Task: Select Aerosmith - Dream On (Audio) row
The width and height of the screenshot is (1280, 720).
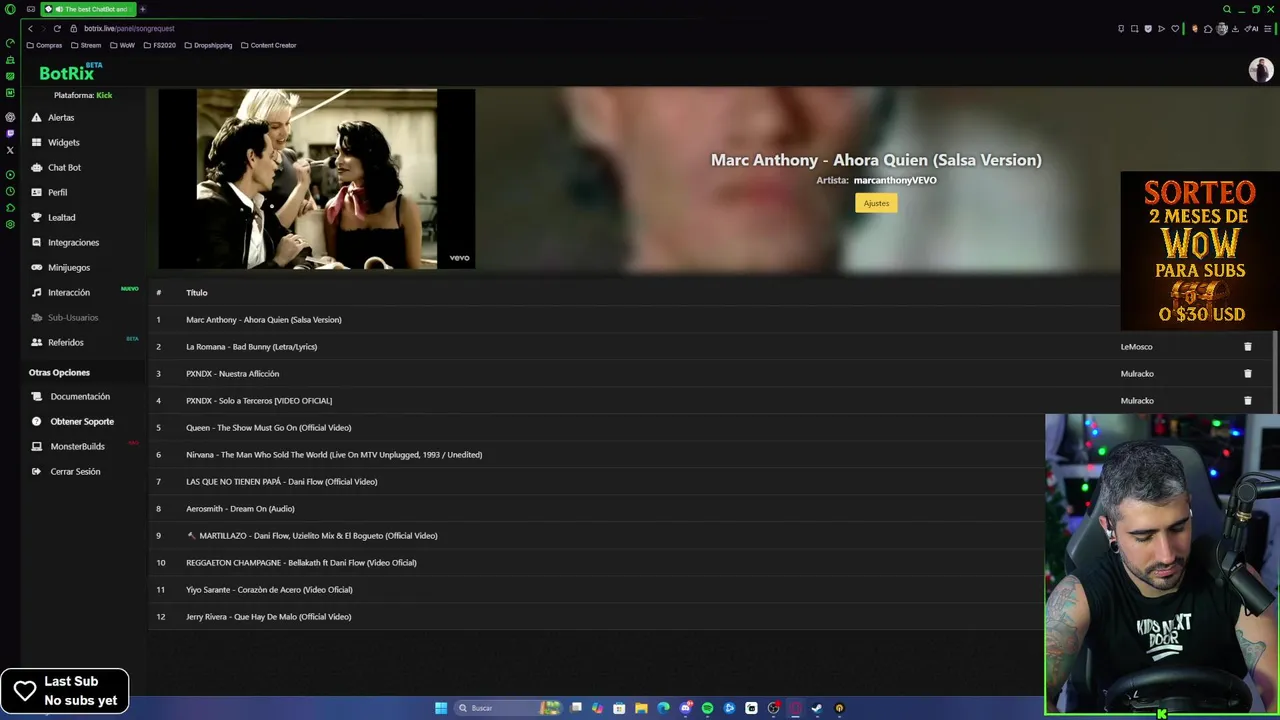Action: (x=596, y=509)
